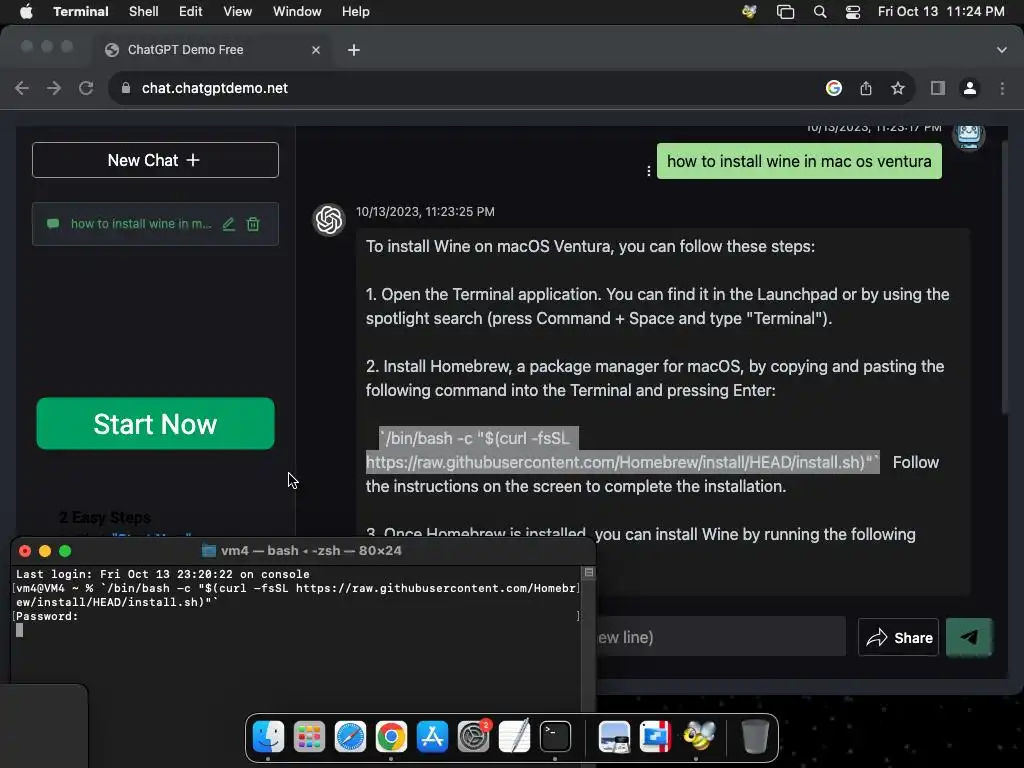This screenshot has height=768, width=1024.
Task: Send message with paper plane button
Action: [969, 637]
